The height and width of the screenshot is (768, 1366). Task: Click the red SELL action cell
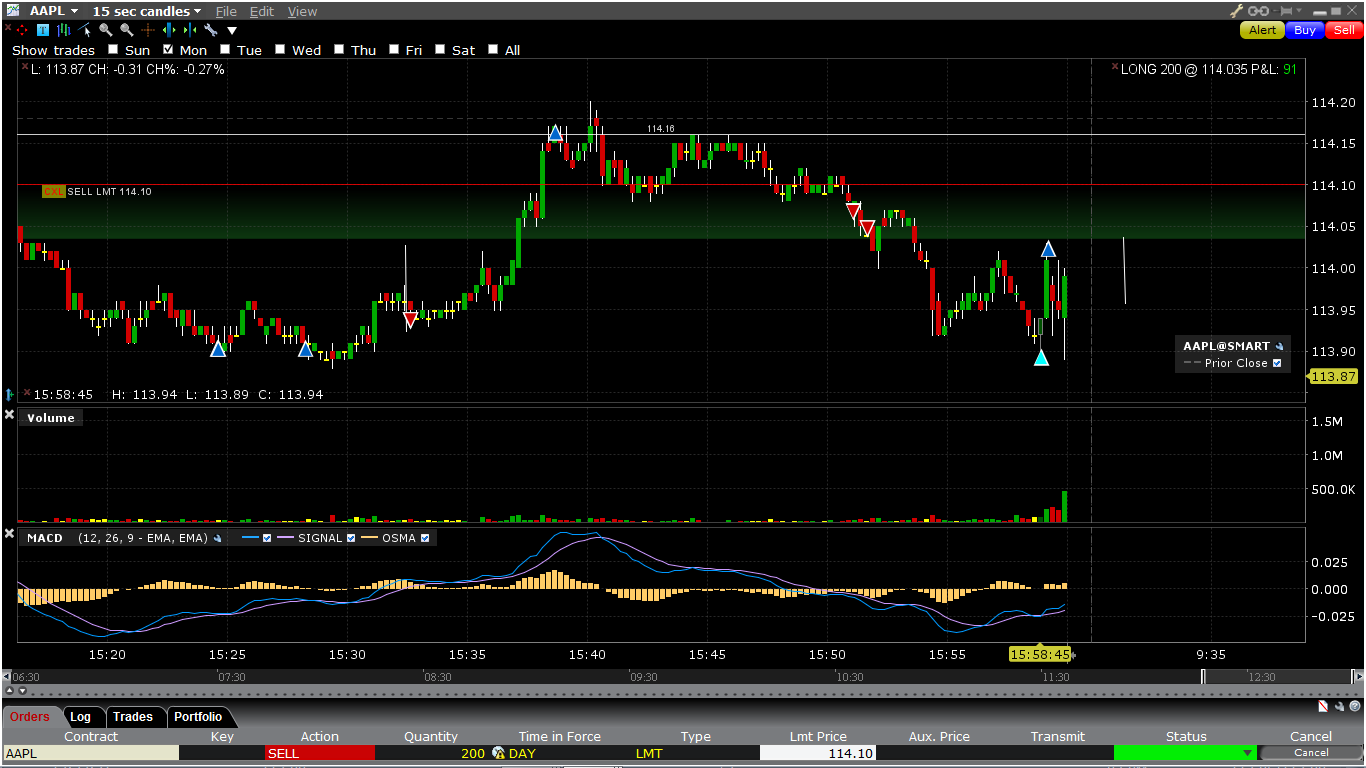tap(320, 753)
